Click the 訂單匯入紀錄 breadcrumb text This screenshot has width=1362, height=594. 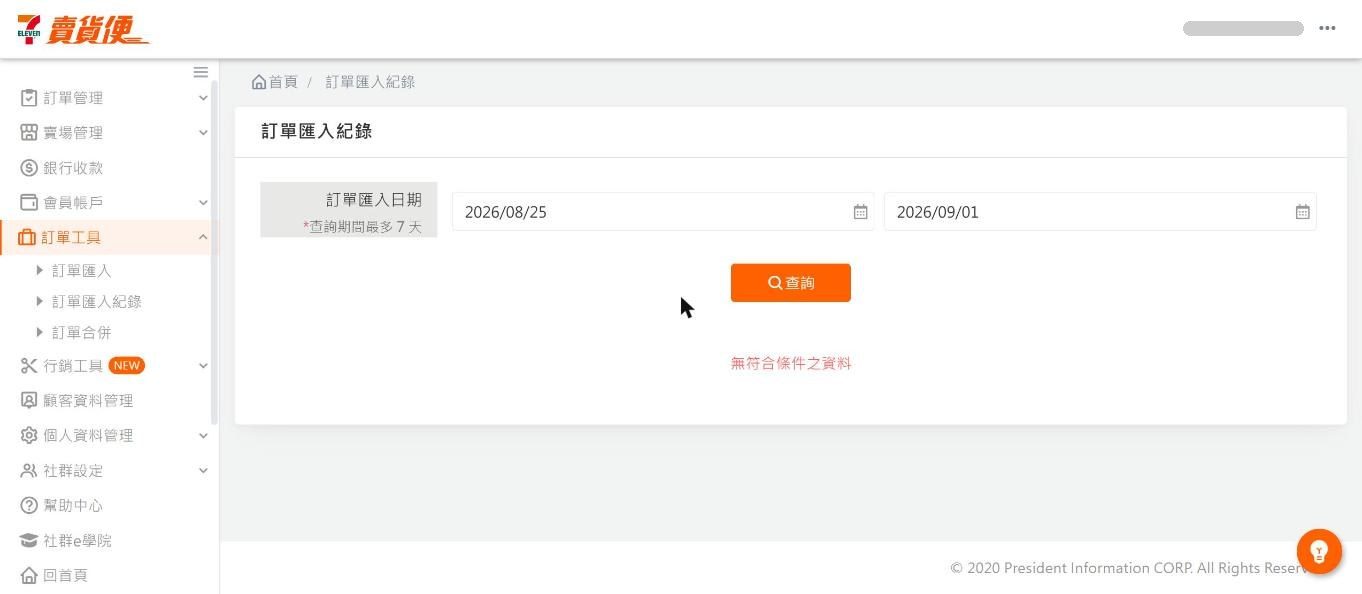click(370, 82)
